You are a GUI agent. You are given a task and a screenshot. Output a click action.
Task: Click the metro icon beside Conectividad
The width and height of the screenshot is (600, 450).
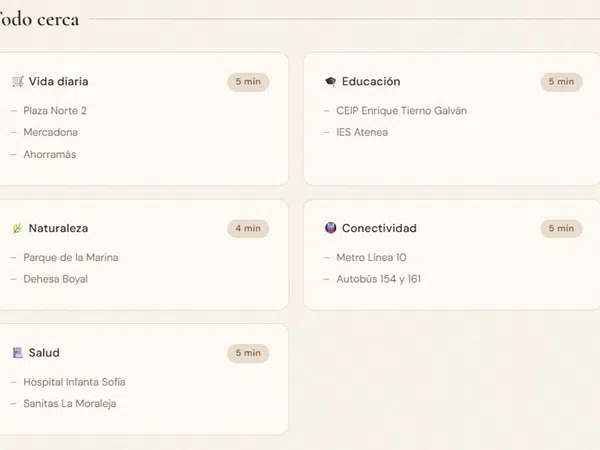[331, 228]
